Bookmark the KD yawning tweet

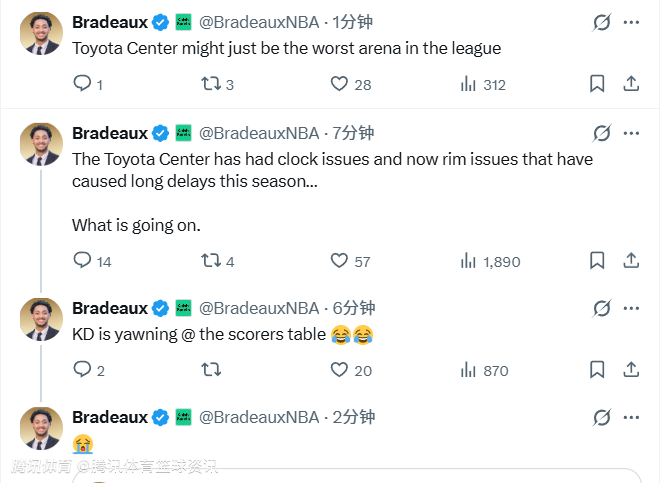click(597, 370)
